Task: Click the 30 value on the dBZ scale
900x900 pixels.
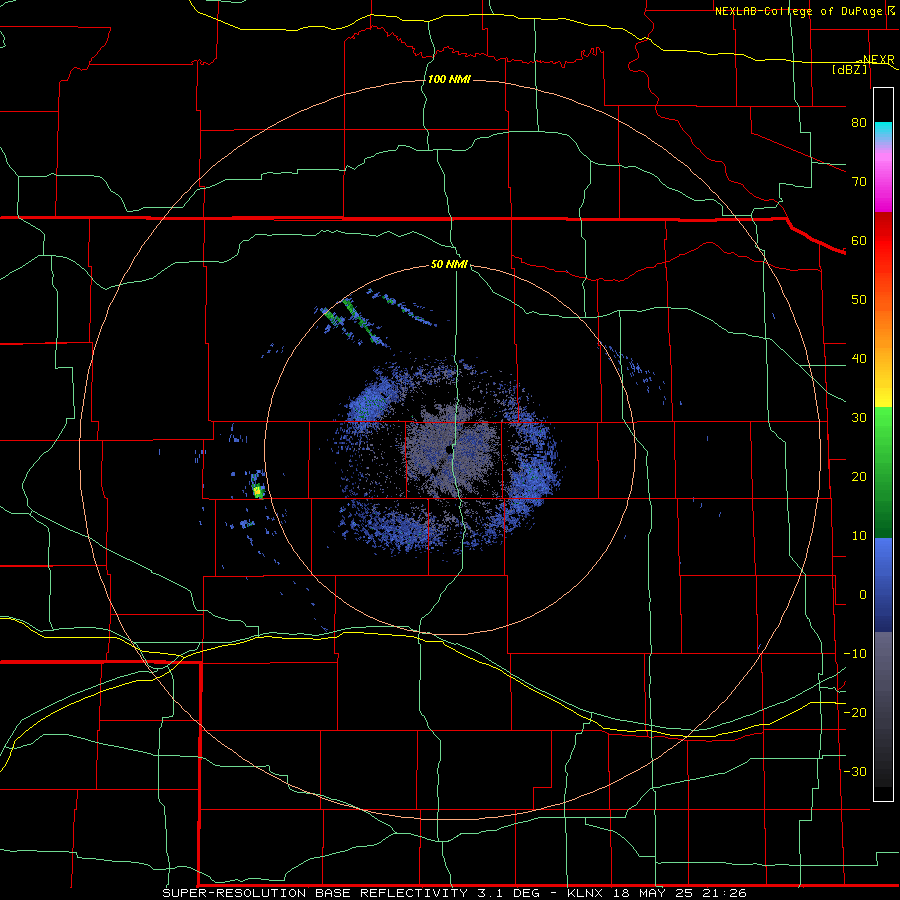Action: click(x=859, y=417)
